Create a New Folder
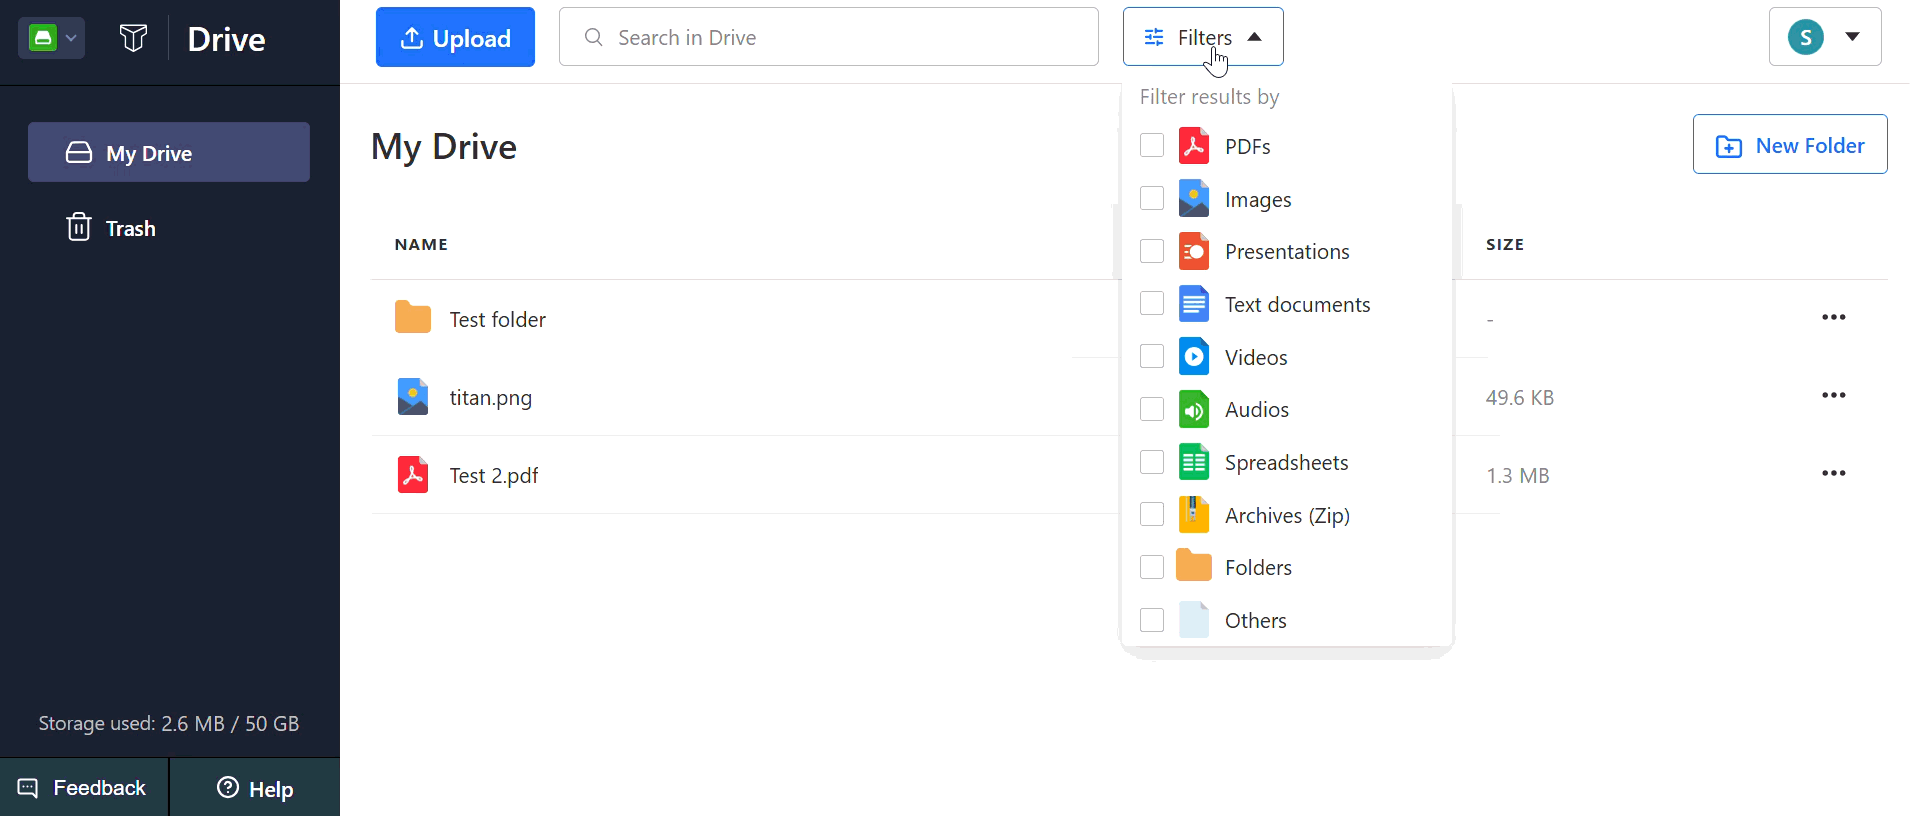 [1790, 144]
